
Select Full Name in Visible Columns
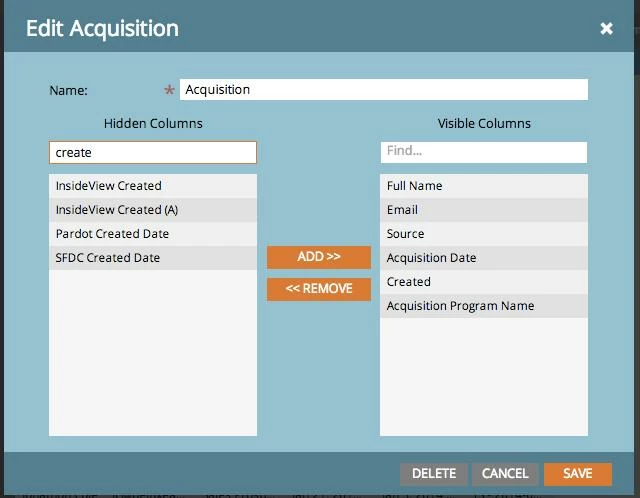[484, 186]
